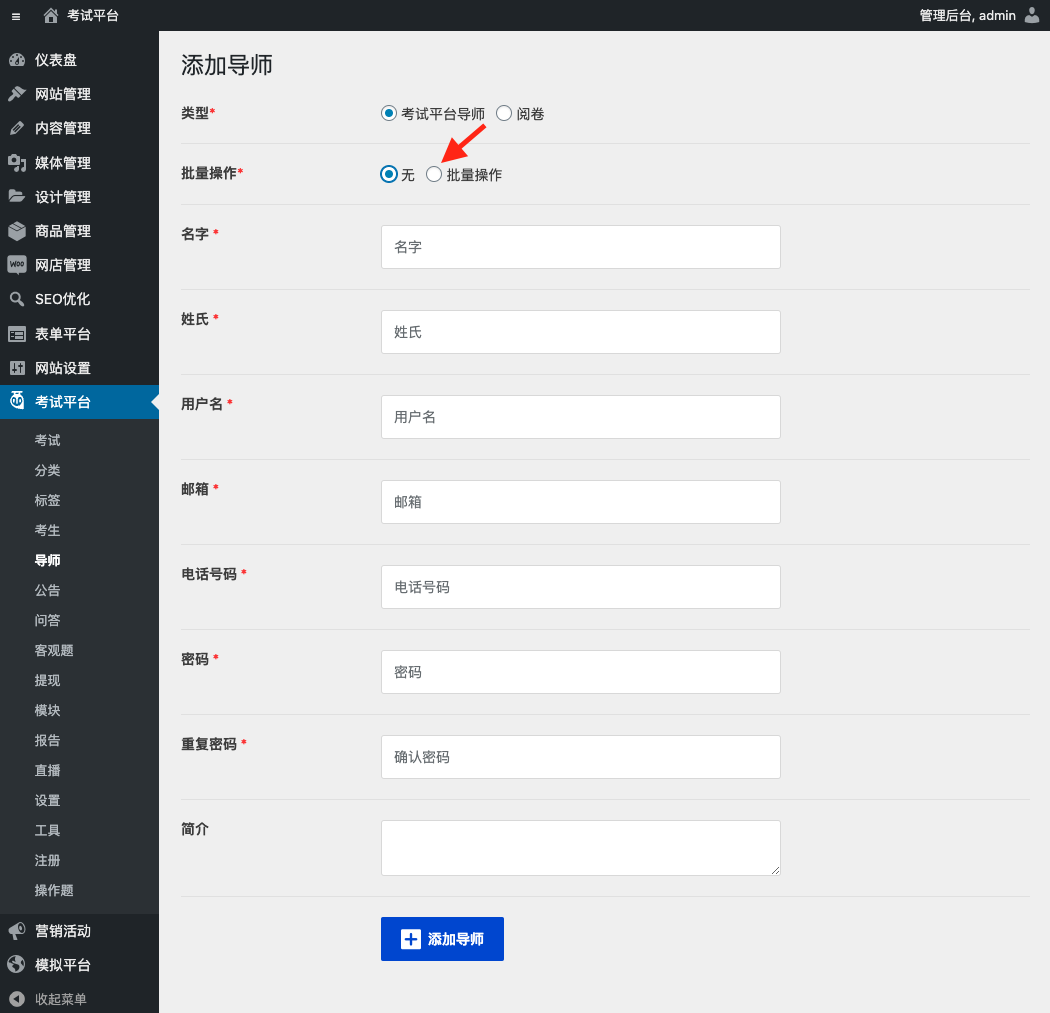Select the 阅卷 radio option
This screenshot has height=1013, width=1050.
504,113
